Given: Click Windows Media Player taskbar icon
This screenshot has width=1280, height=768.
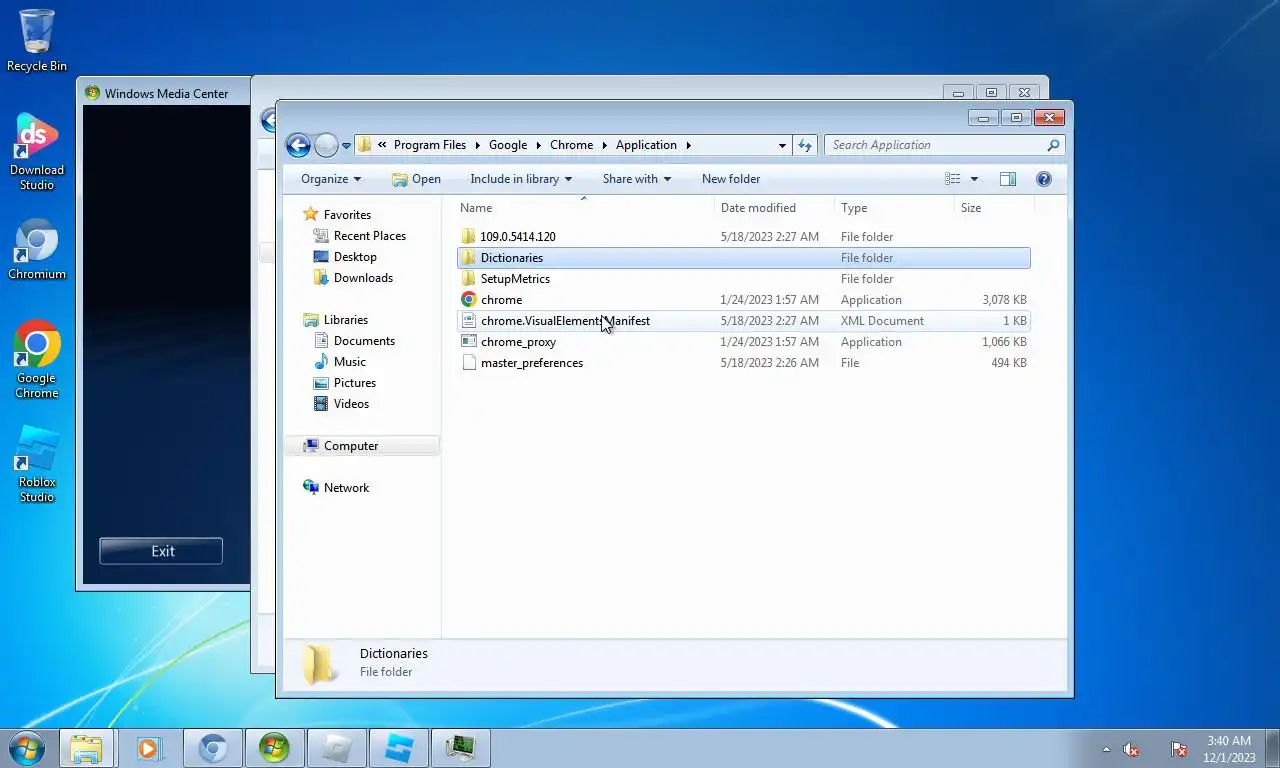Looking at the screenshot, I should pos(149,748).
